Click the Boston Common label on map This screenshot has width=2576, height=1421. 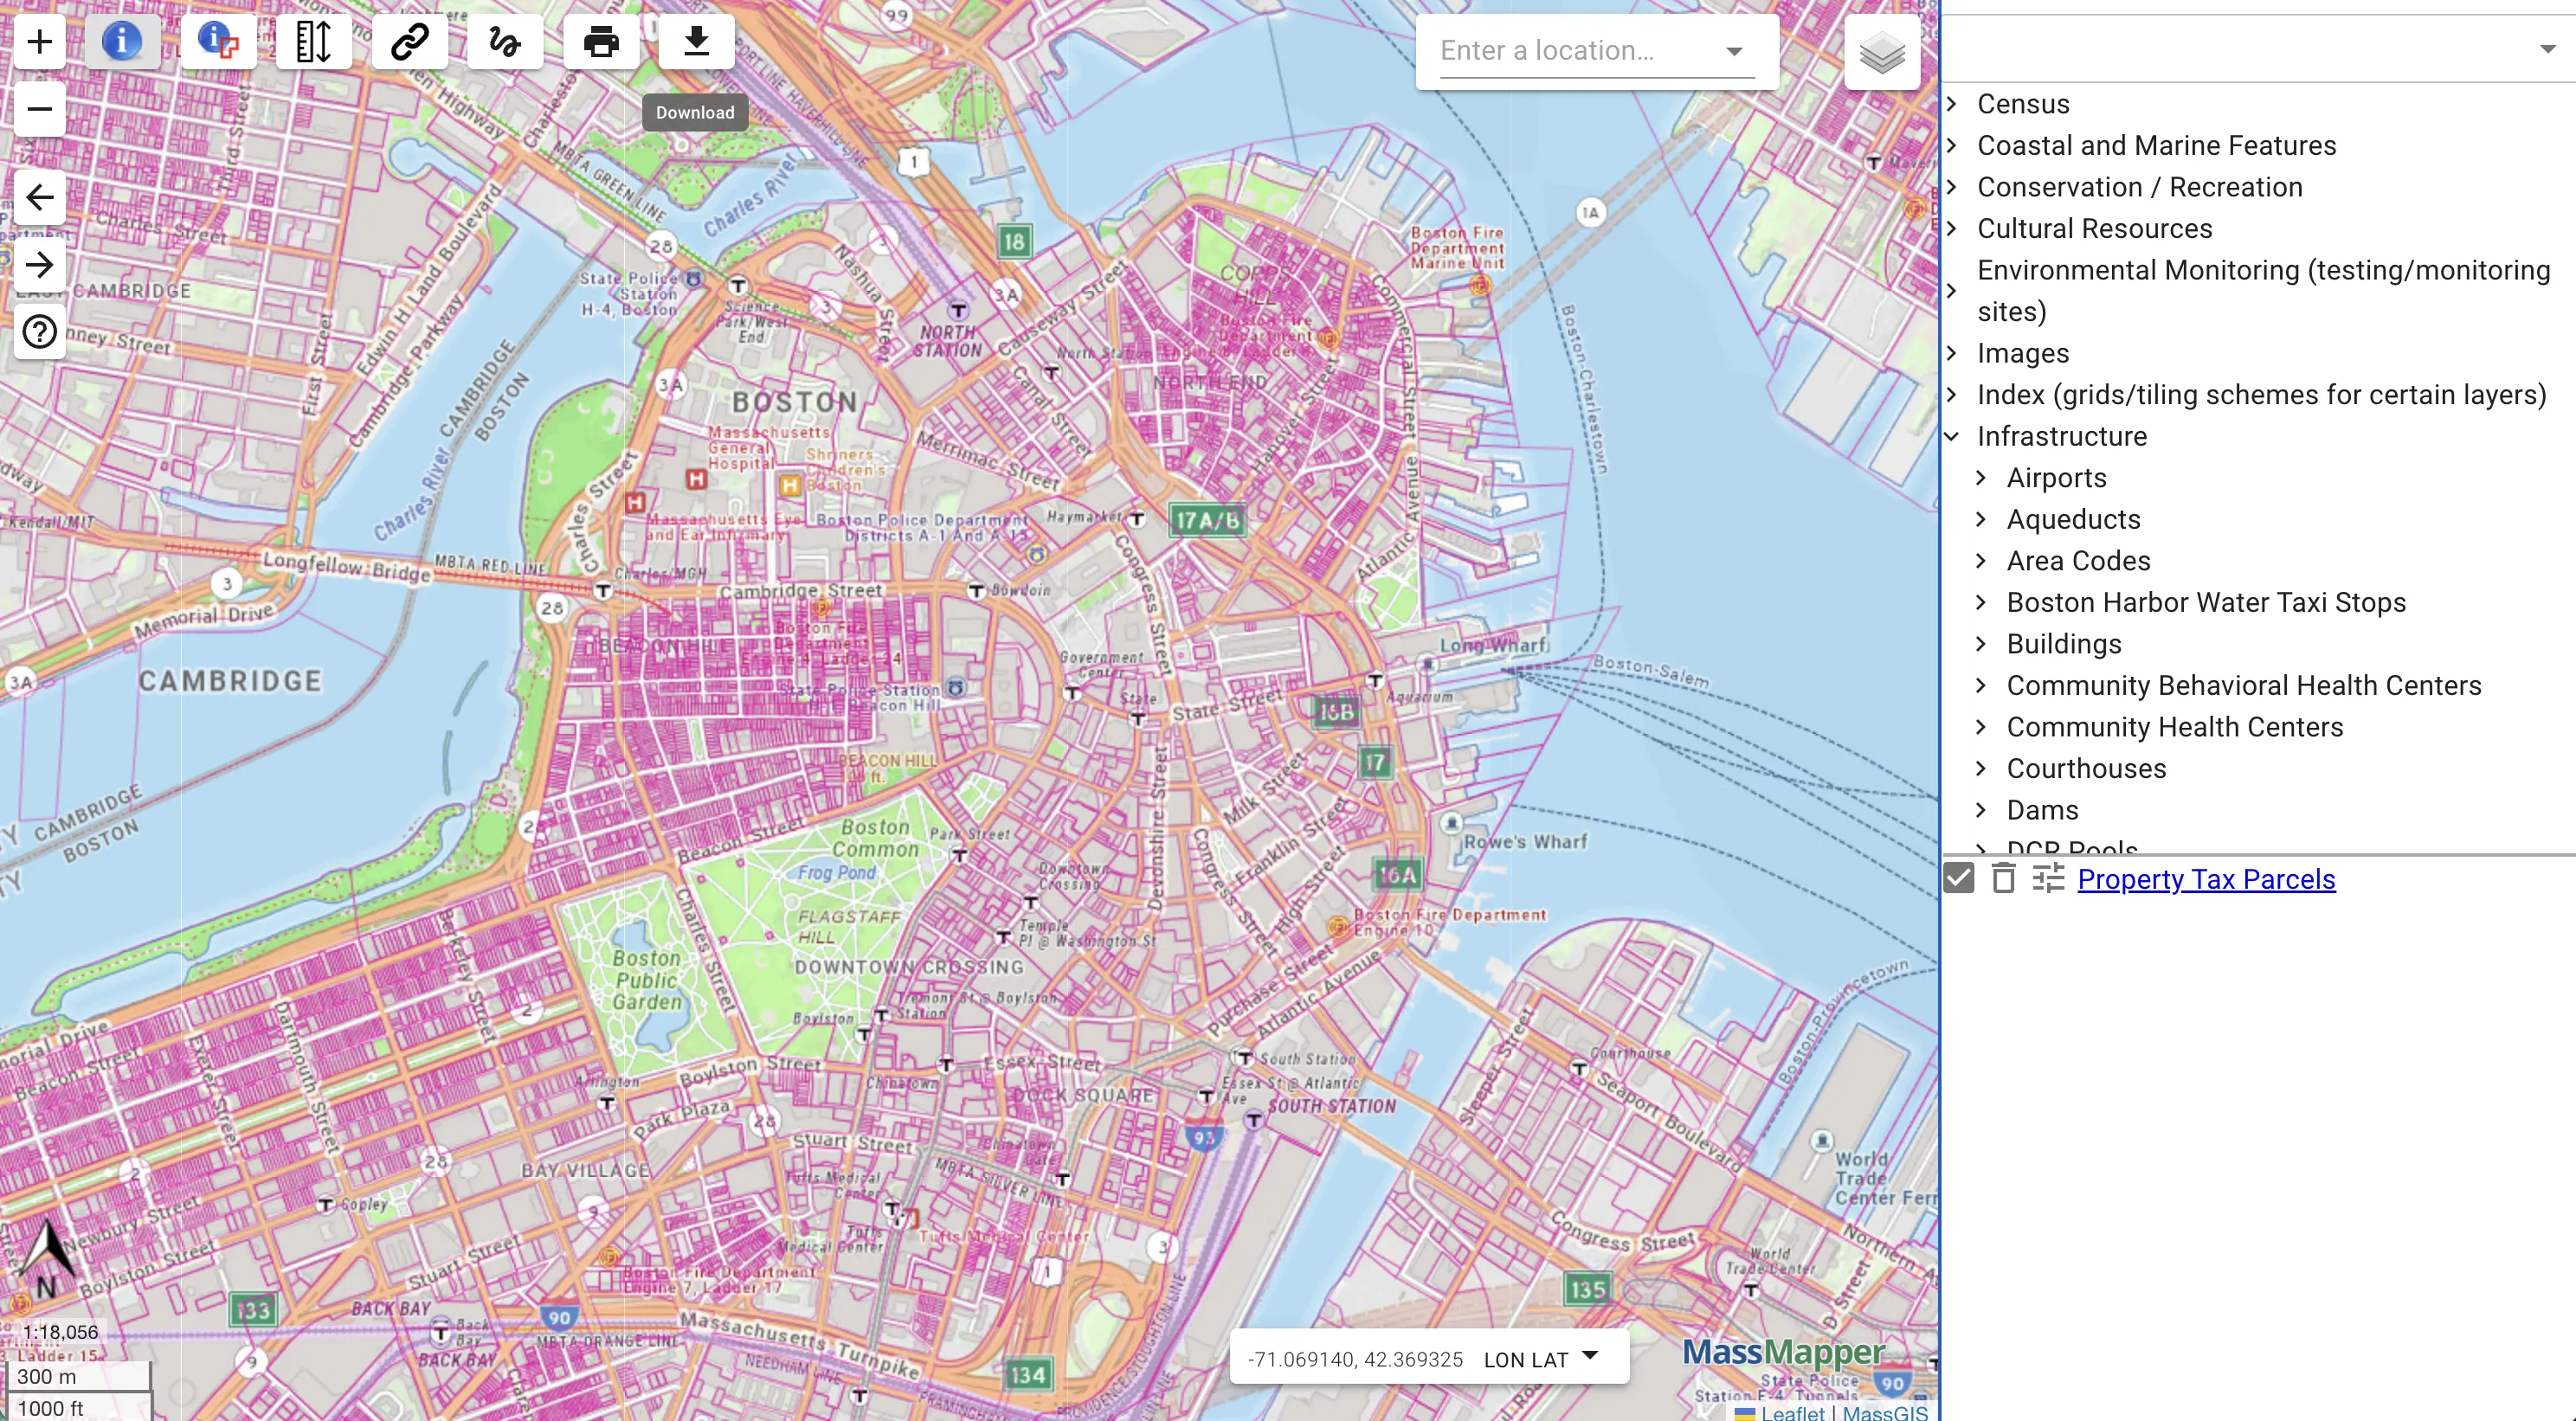tap(877, 838)
